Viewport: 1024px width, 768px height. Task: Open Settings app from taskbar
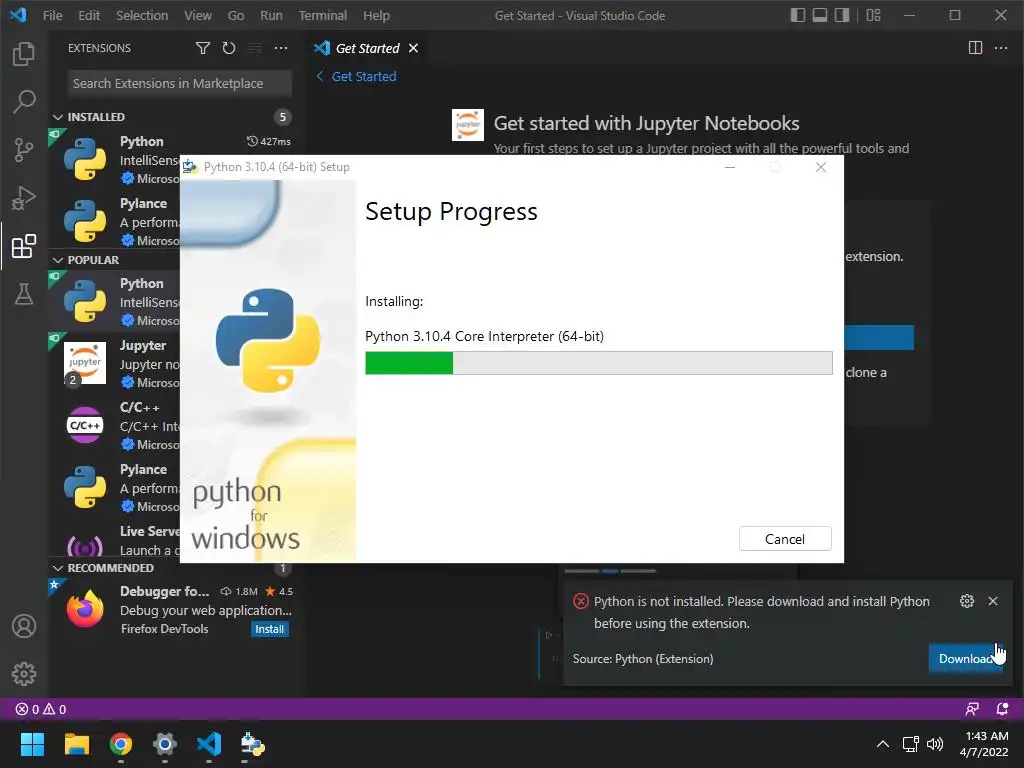pyautogui.click(x=165, y=744)
